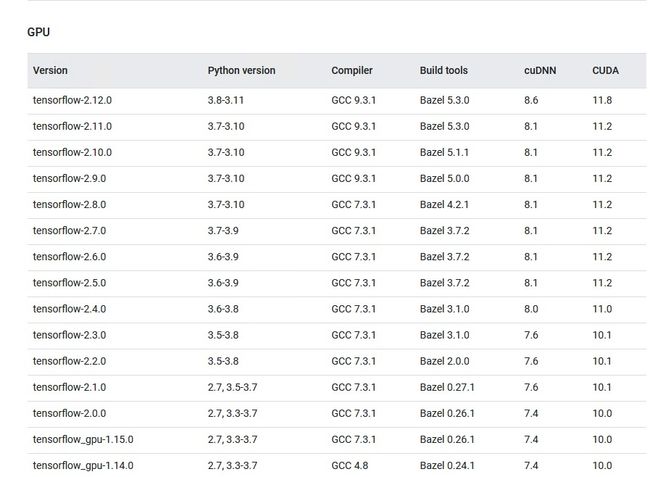
Task: Click the GPU section heading
Action: point(39,32)
